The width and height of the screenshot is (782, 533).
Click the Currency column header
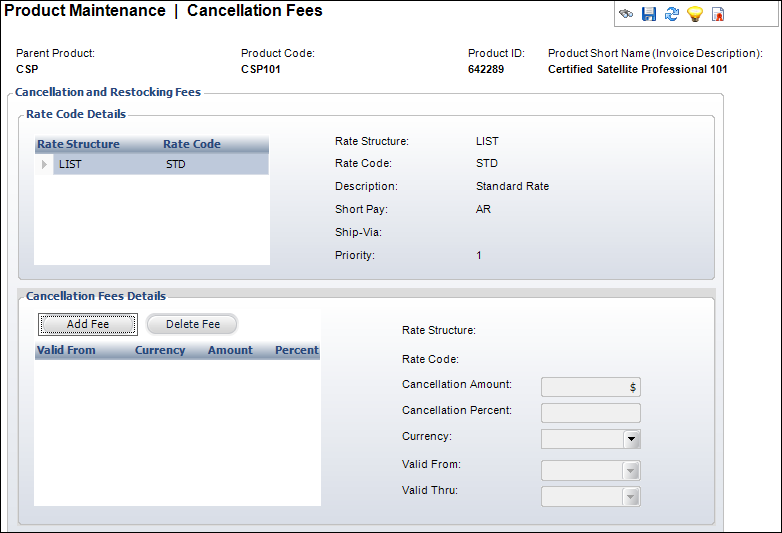pos(160,350)
